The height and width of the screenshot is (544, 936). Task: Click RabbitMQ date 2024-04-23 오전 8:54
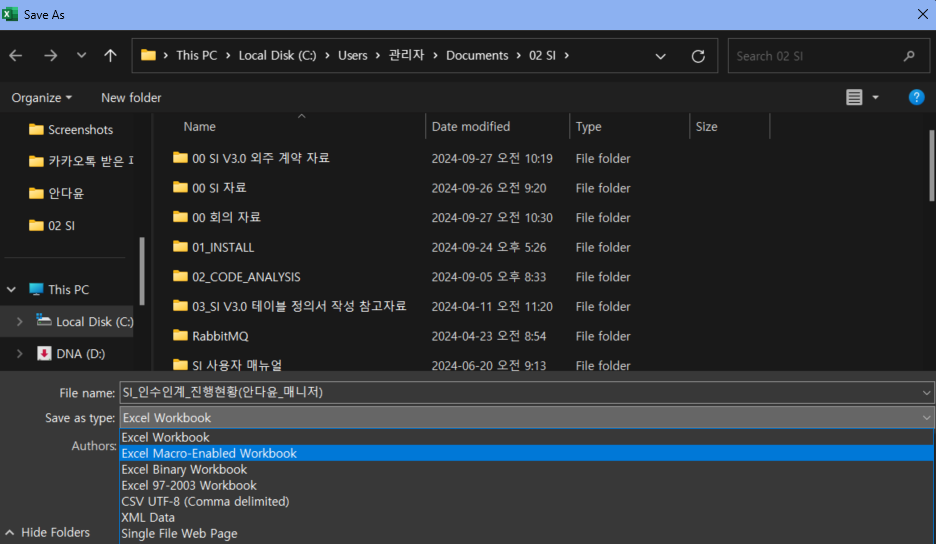(x=489, y=336)
